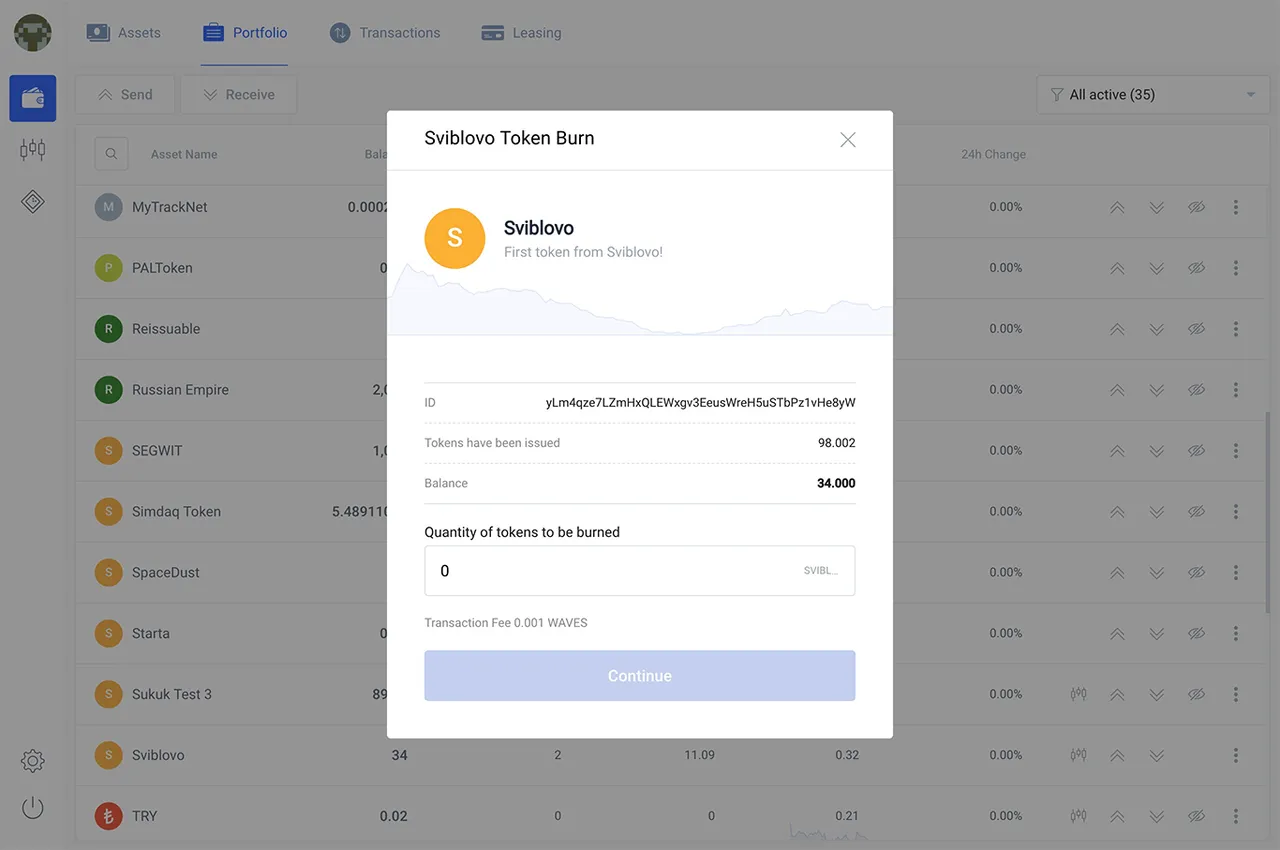Switch to the Assets tab

coord(123,33)
